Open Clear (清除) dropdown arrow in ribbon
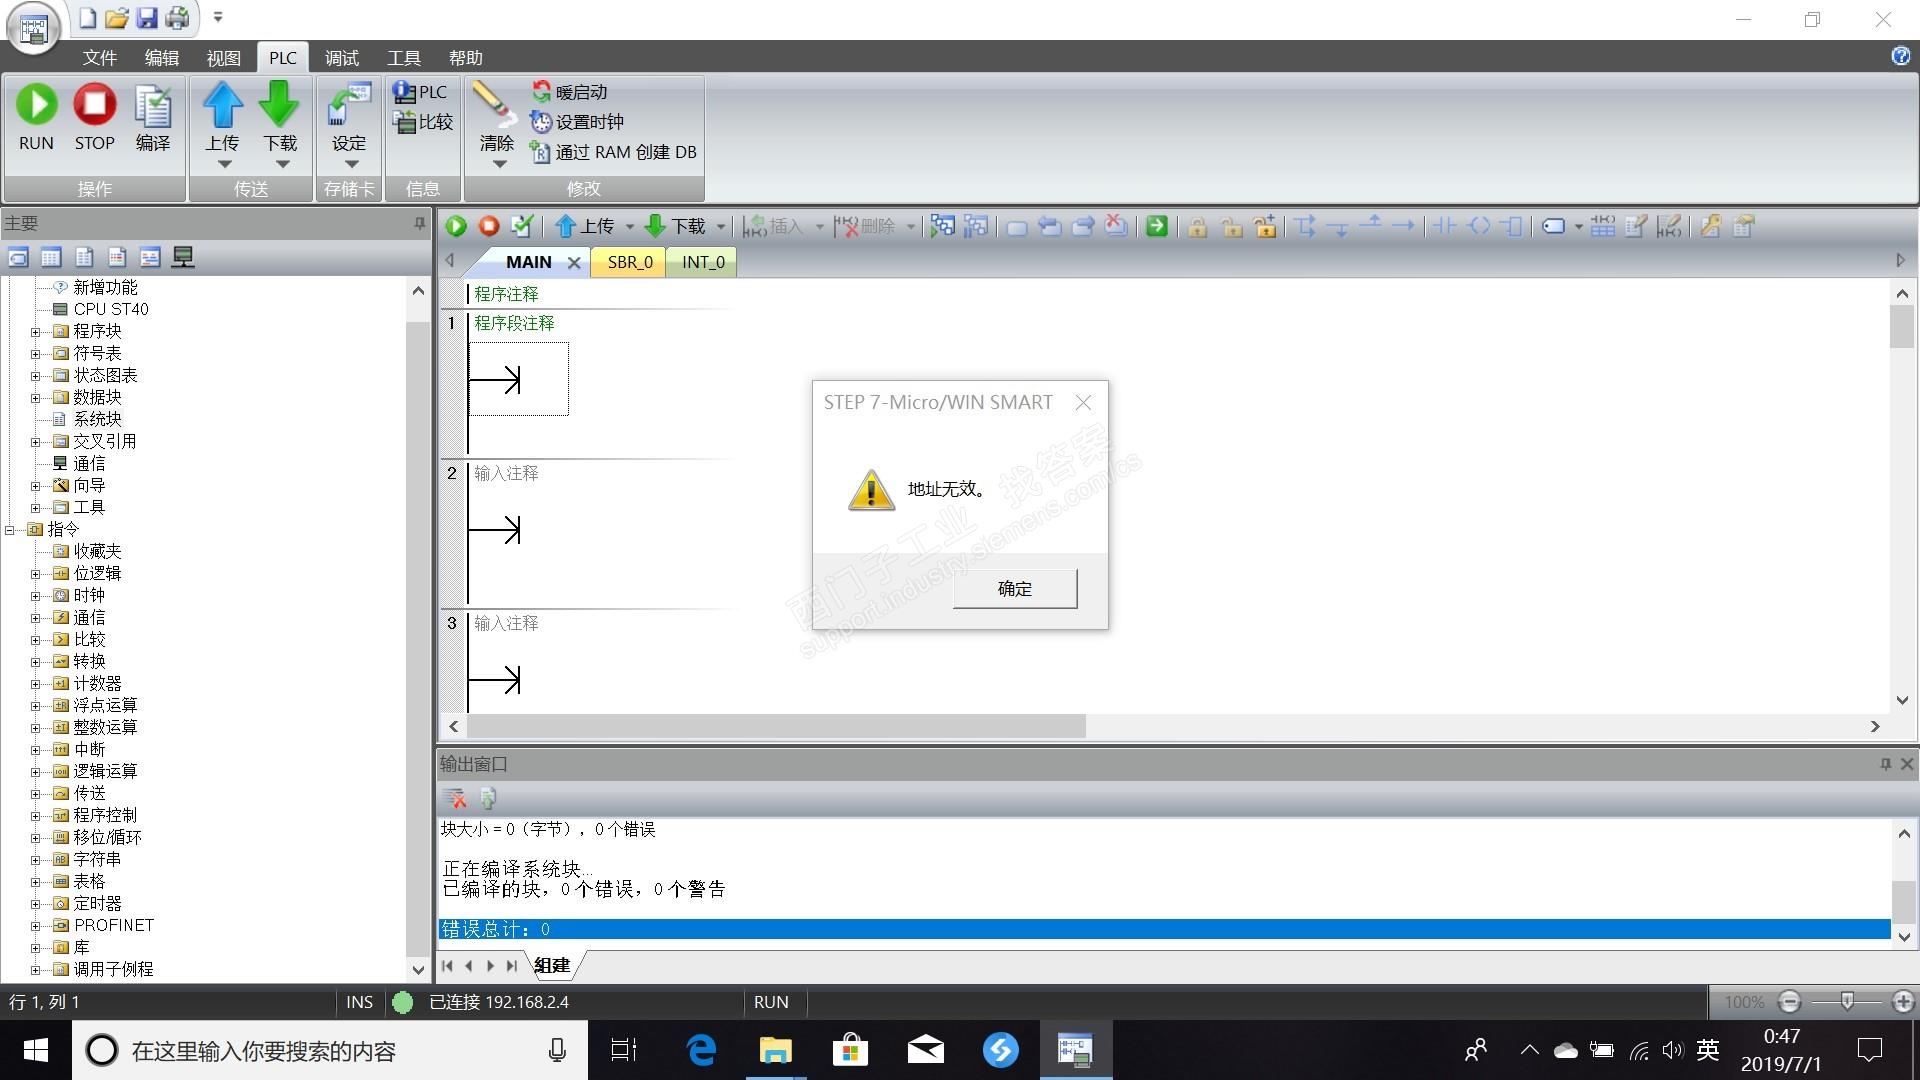Image resolution: width=1920 pixels, height=1080 pixels. tap(498, 164)
